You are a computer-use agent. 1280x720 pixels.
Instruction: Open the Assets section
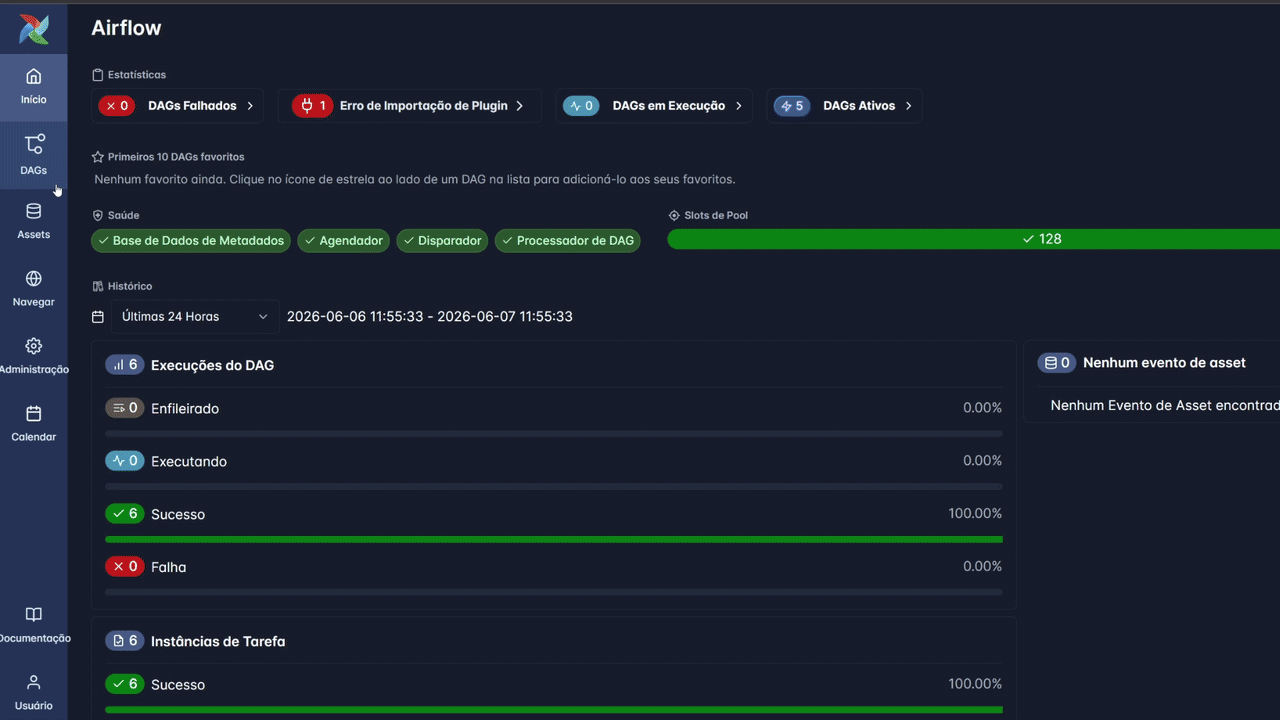pyautogui.click(x=33, y=222)
